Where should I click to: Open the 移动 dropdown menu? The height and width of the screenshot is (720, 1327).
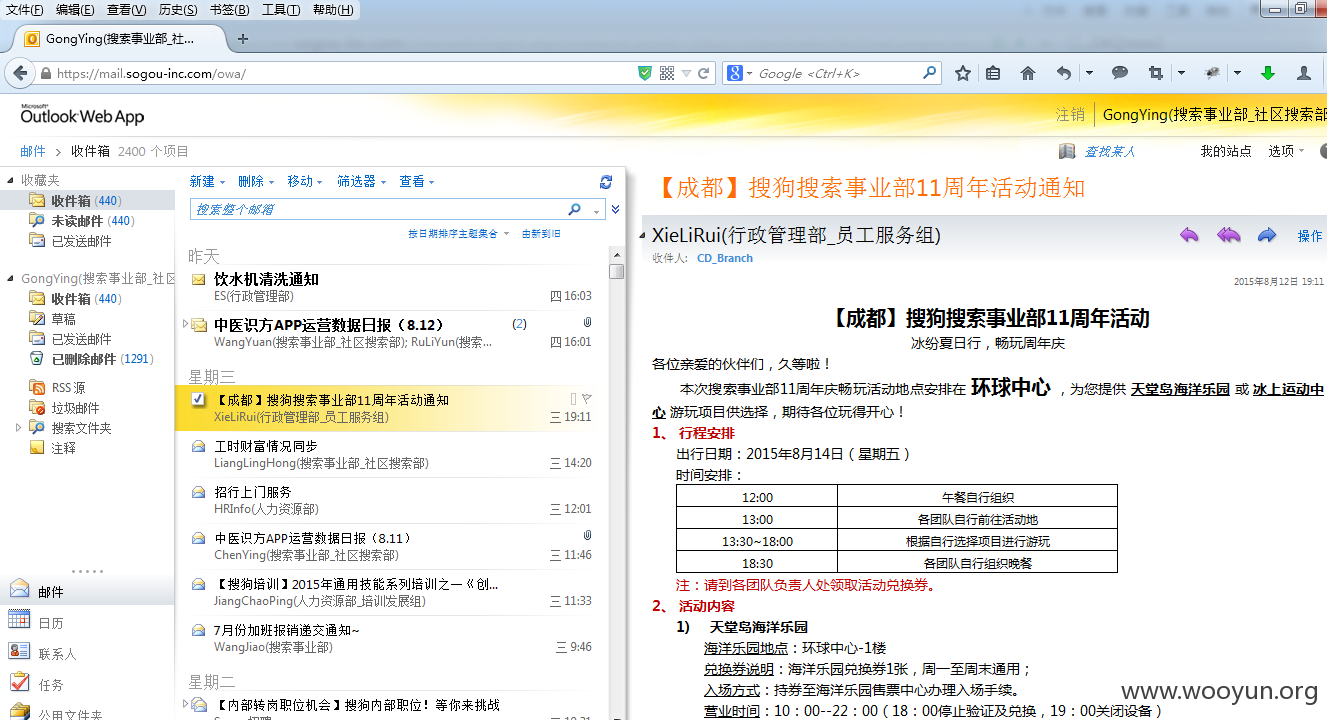305,181
